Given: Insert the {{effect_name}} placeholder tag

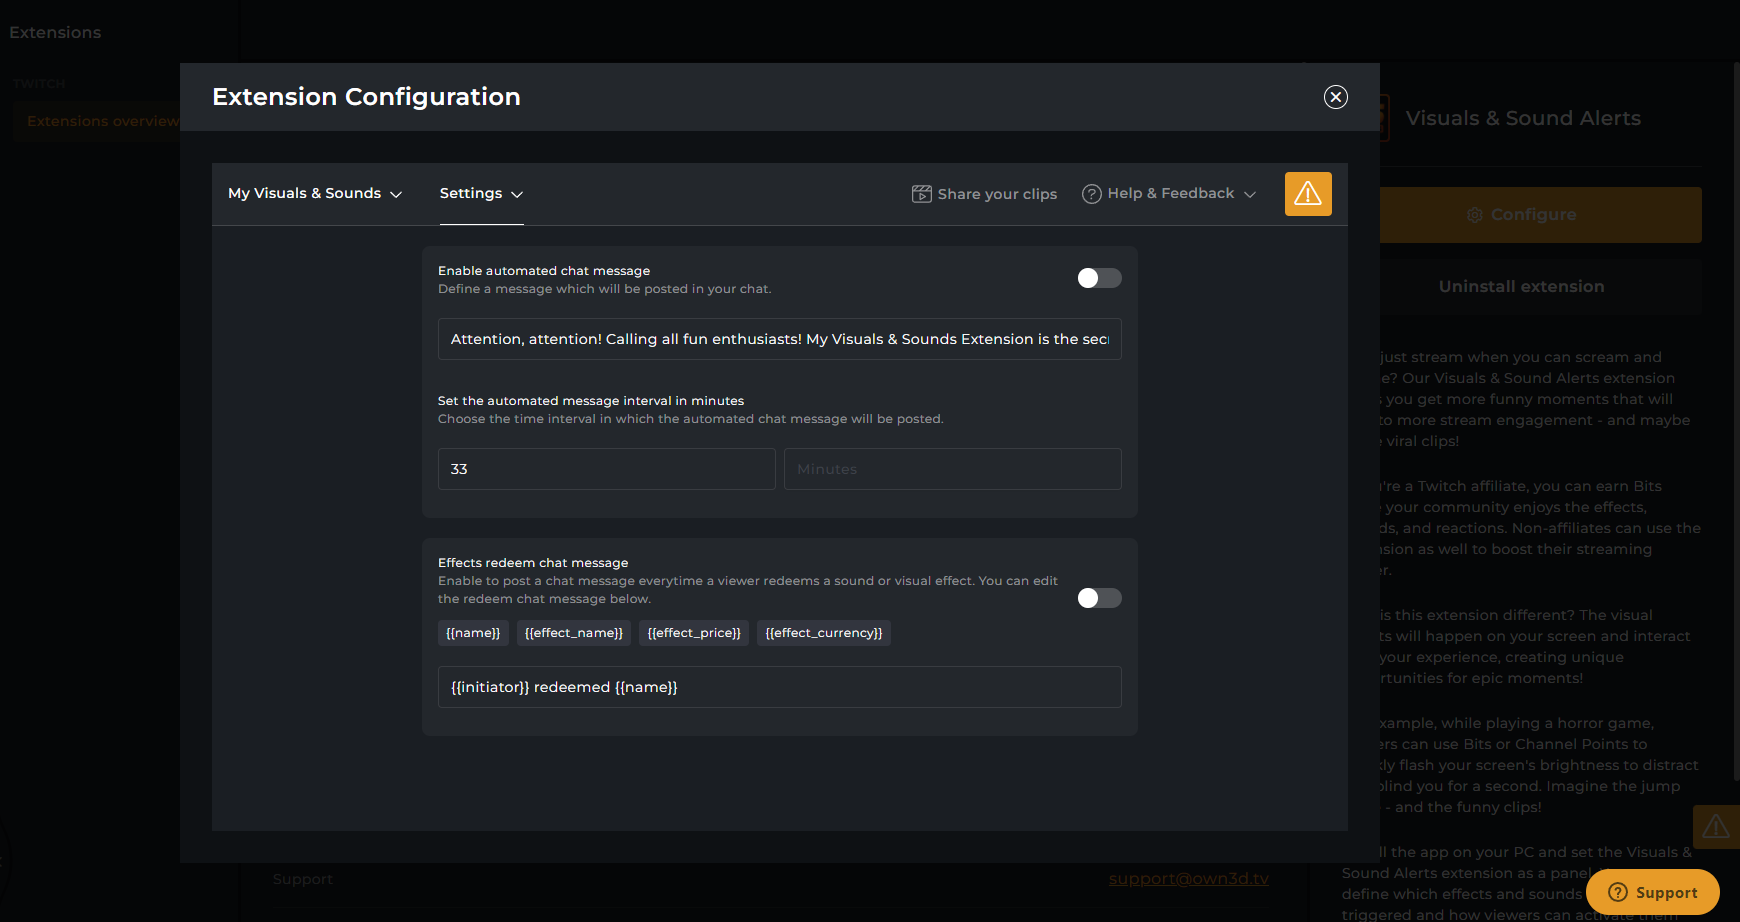Looking at the screenshot, I should pos(574,633).
